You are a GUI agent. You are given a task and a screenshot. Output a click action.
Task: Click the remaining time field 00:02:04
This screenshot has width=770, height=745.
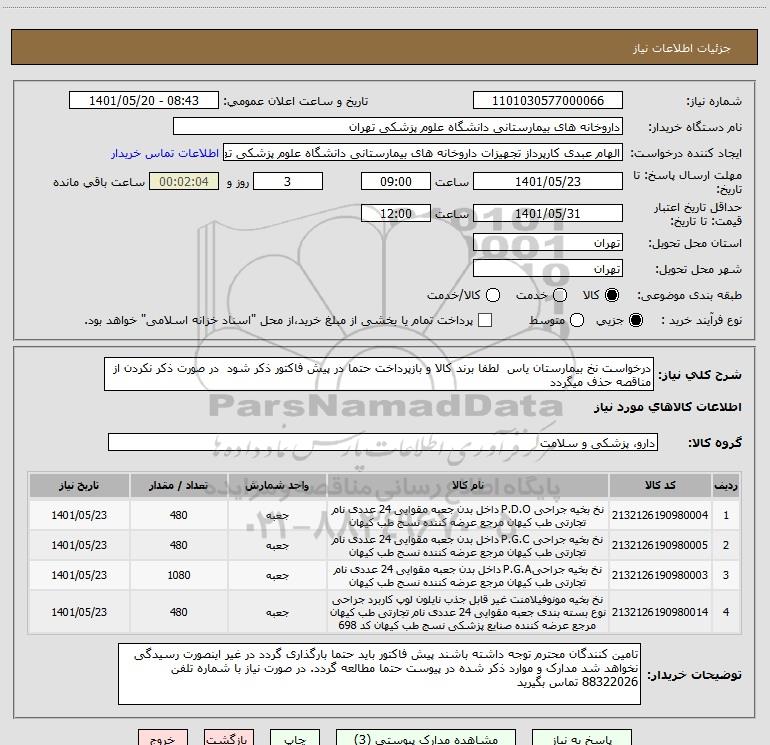tap(184, 181)
